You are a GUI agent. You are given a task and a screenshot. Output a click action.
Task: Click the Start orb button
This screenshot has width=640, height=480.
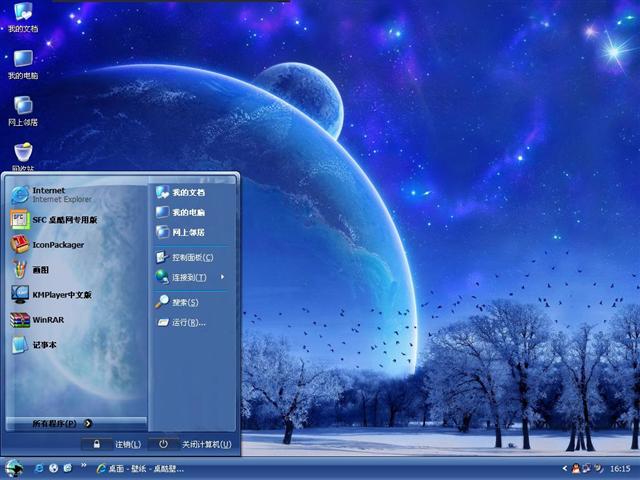(x=14, y=468)
